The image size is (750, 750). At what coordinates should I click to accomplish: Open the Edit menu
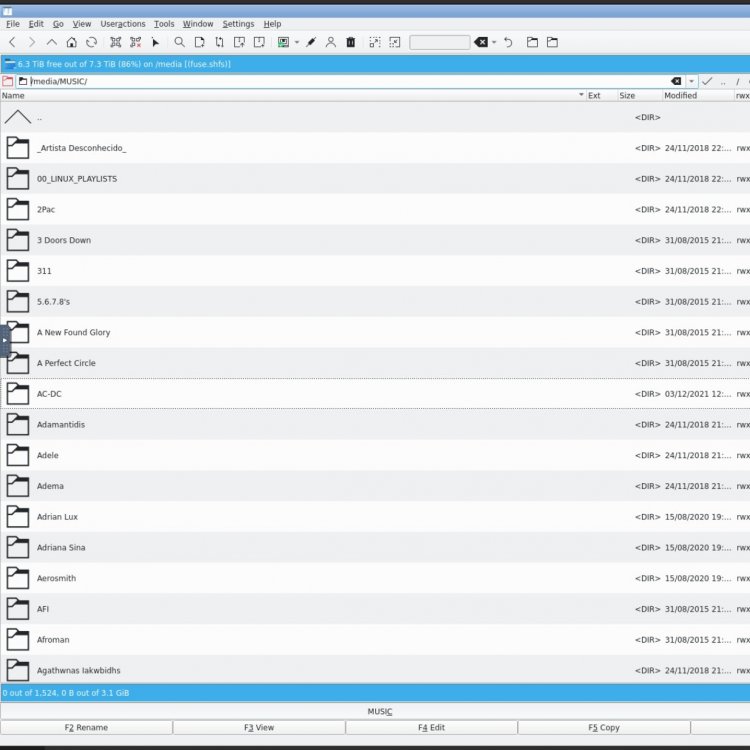[x=36, y=24]
